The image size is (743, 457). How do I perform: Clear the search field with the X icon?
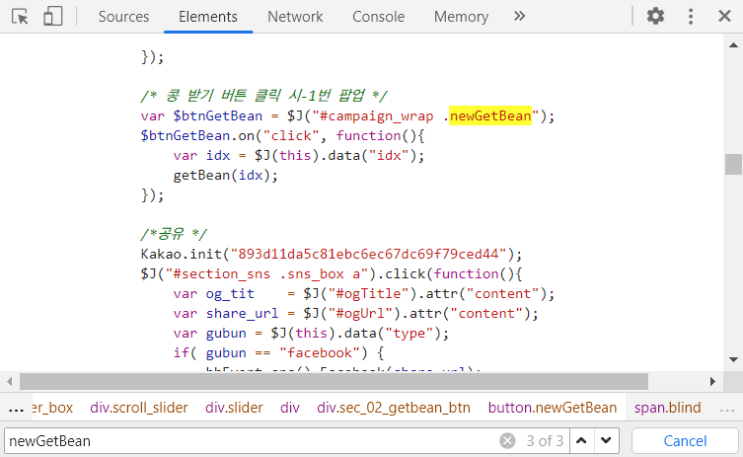507,441
